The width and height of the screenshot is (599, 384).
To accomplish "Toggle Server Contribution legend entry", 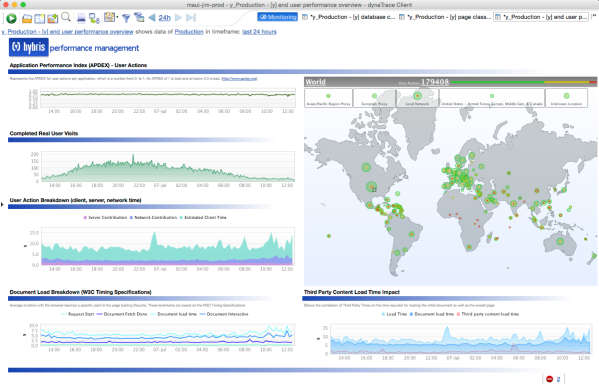I will pos(105,217).
